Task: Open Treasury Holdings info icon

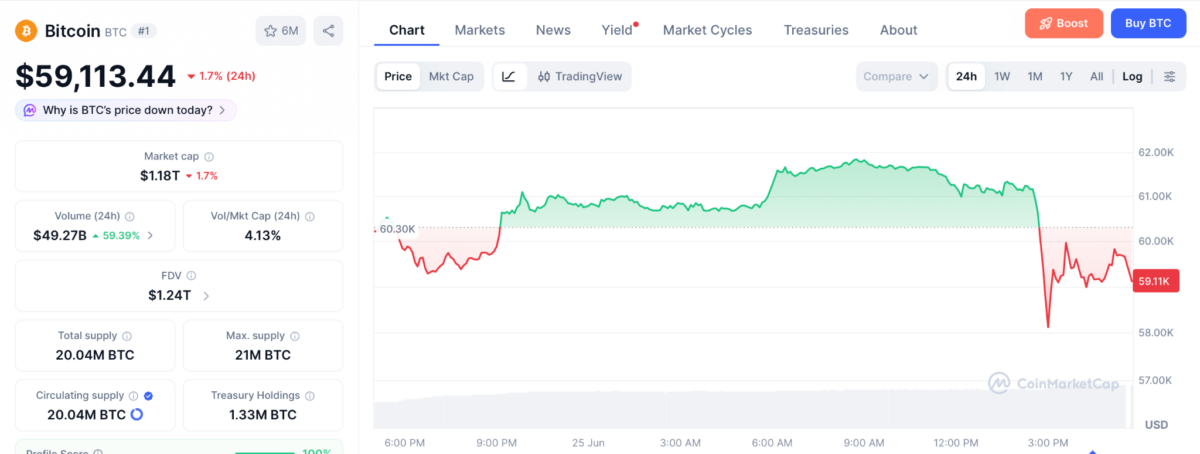Action: (310, 396)
